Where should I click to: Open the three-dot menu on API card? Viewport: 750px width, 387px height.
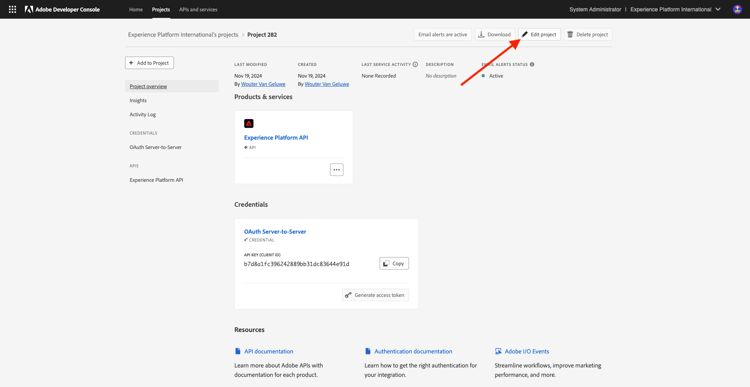click(x=337, y=169)
